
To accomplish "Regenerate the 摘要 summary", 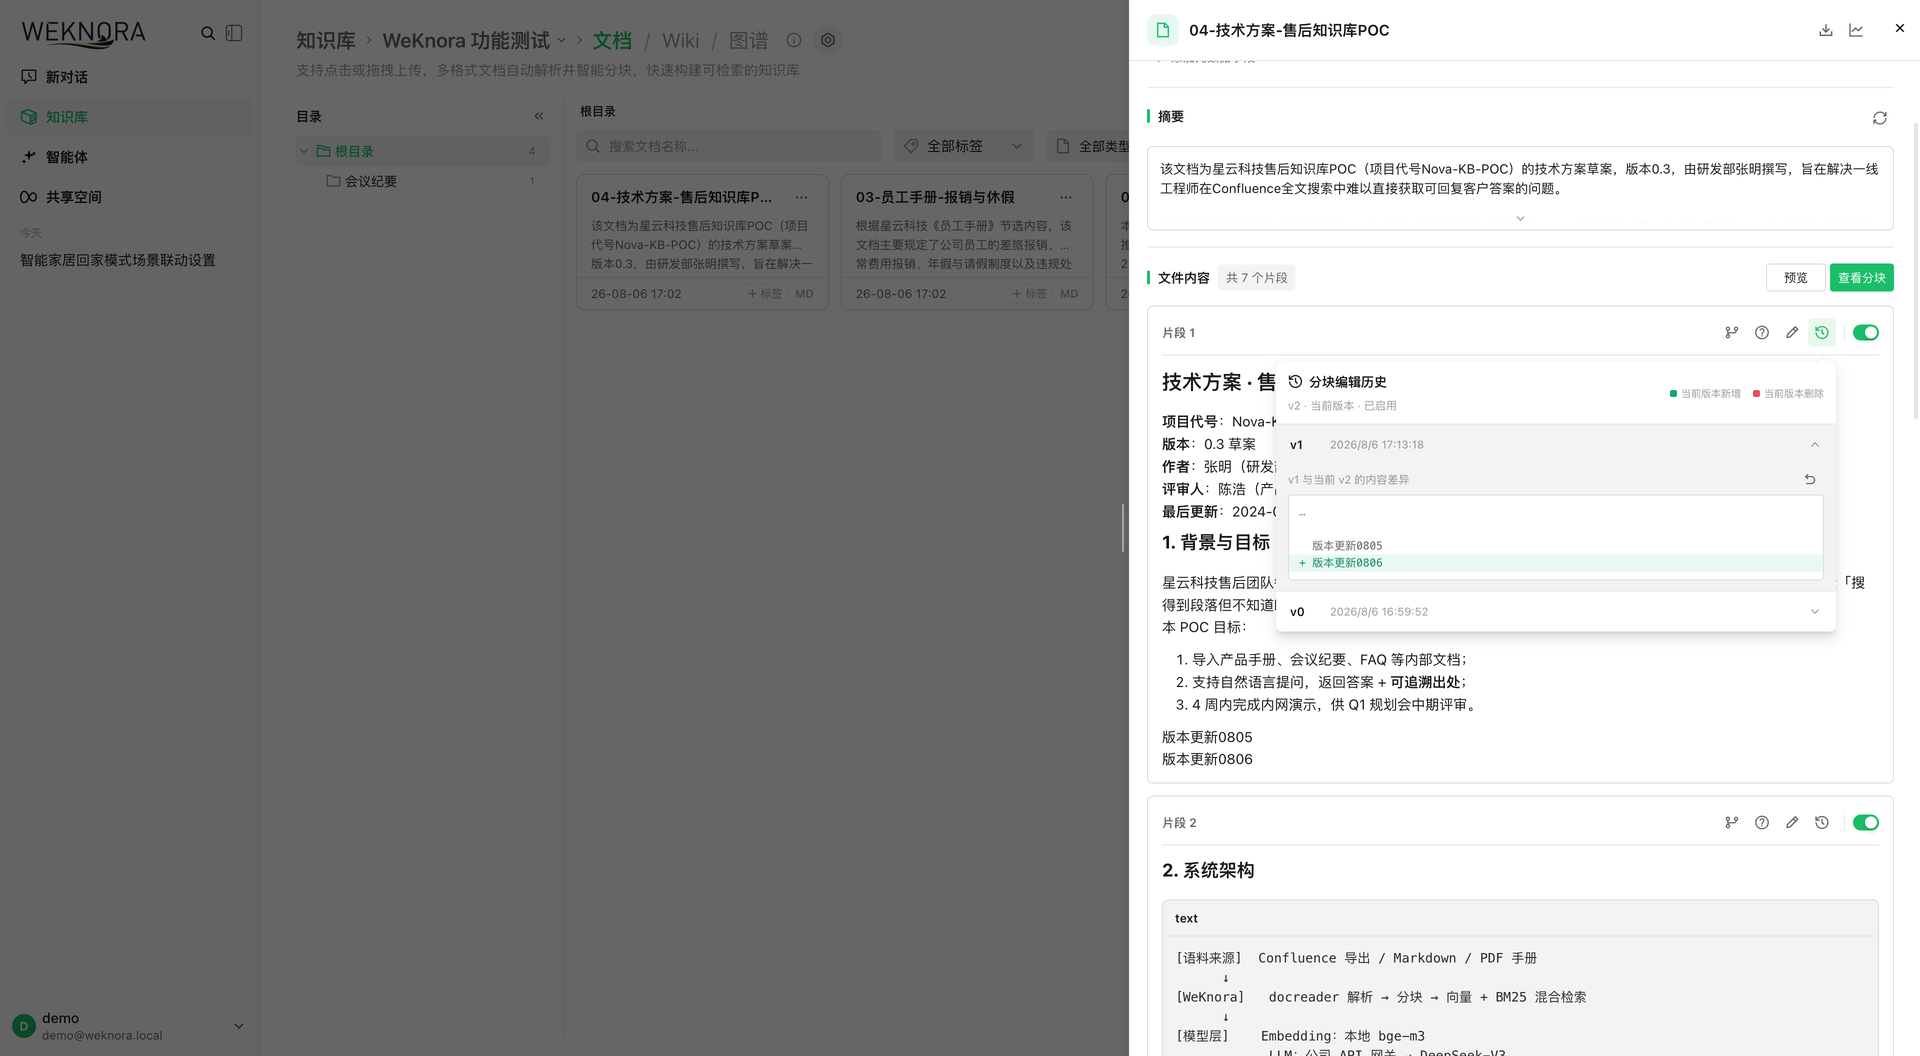I will (x=1880, y=118).
